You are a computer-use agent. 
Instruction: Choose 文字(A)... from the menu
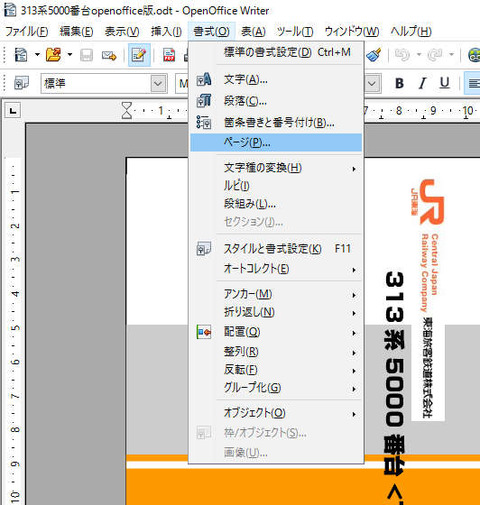pos(276,80)
